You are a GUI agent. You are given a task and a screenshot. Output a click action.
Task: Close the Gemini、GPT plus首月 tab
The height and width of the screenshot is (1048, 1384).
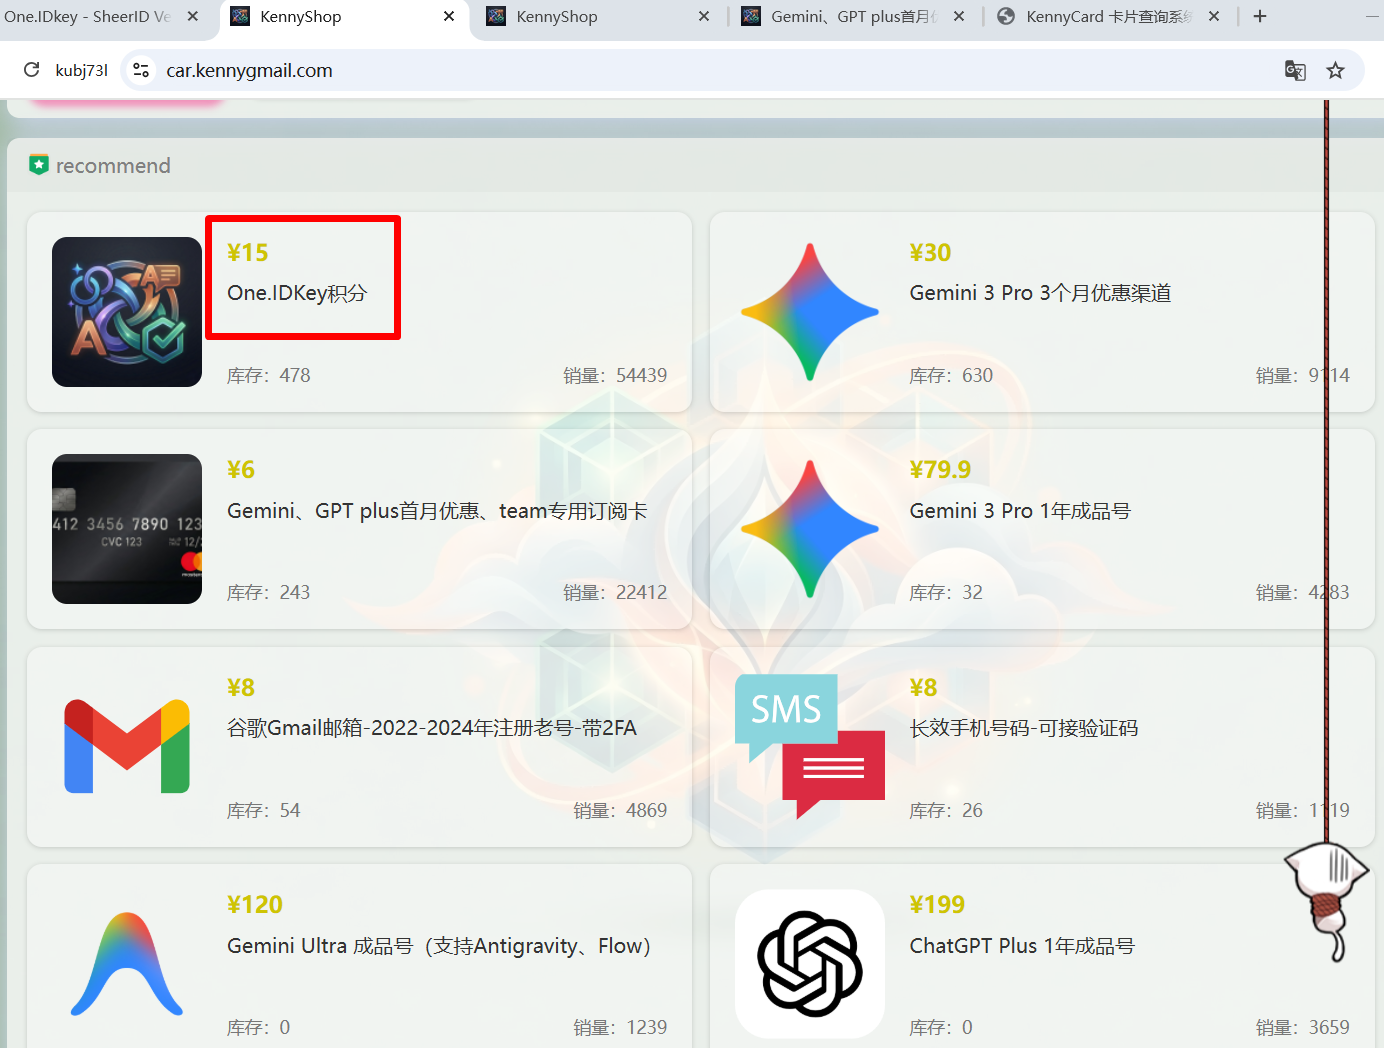(959, 16)
